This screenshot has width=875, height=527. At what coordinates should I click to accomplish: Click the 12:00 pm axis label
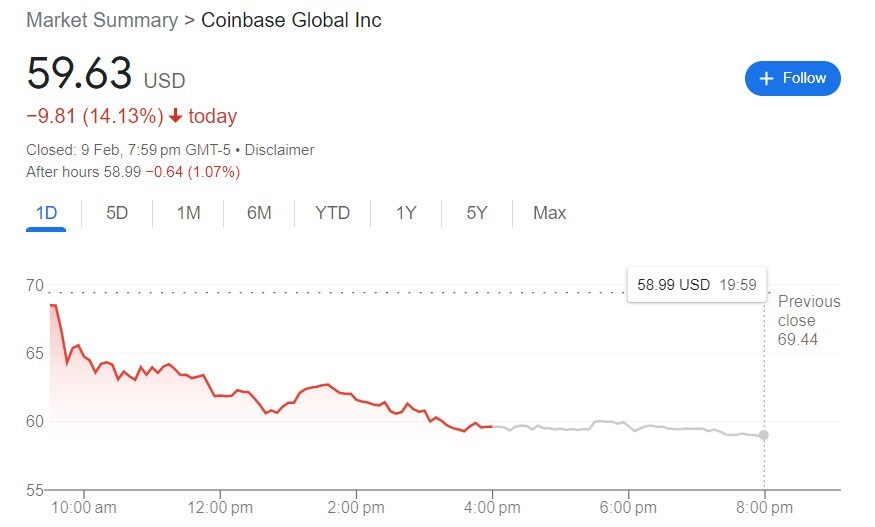click(220, 507)
